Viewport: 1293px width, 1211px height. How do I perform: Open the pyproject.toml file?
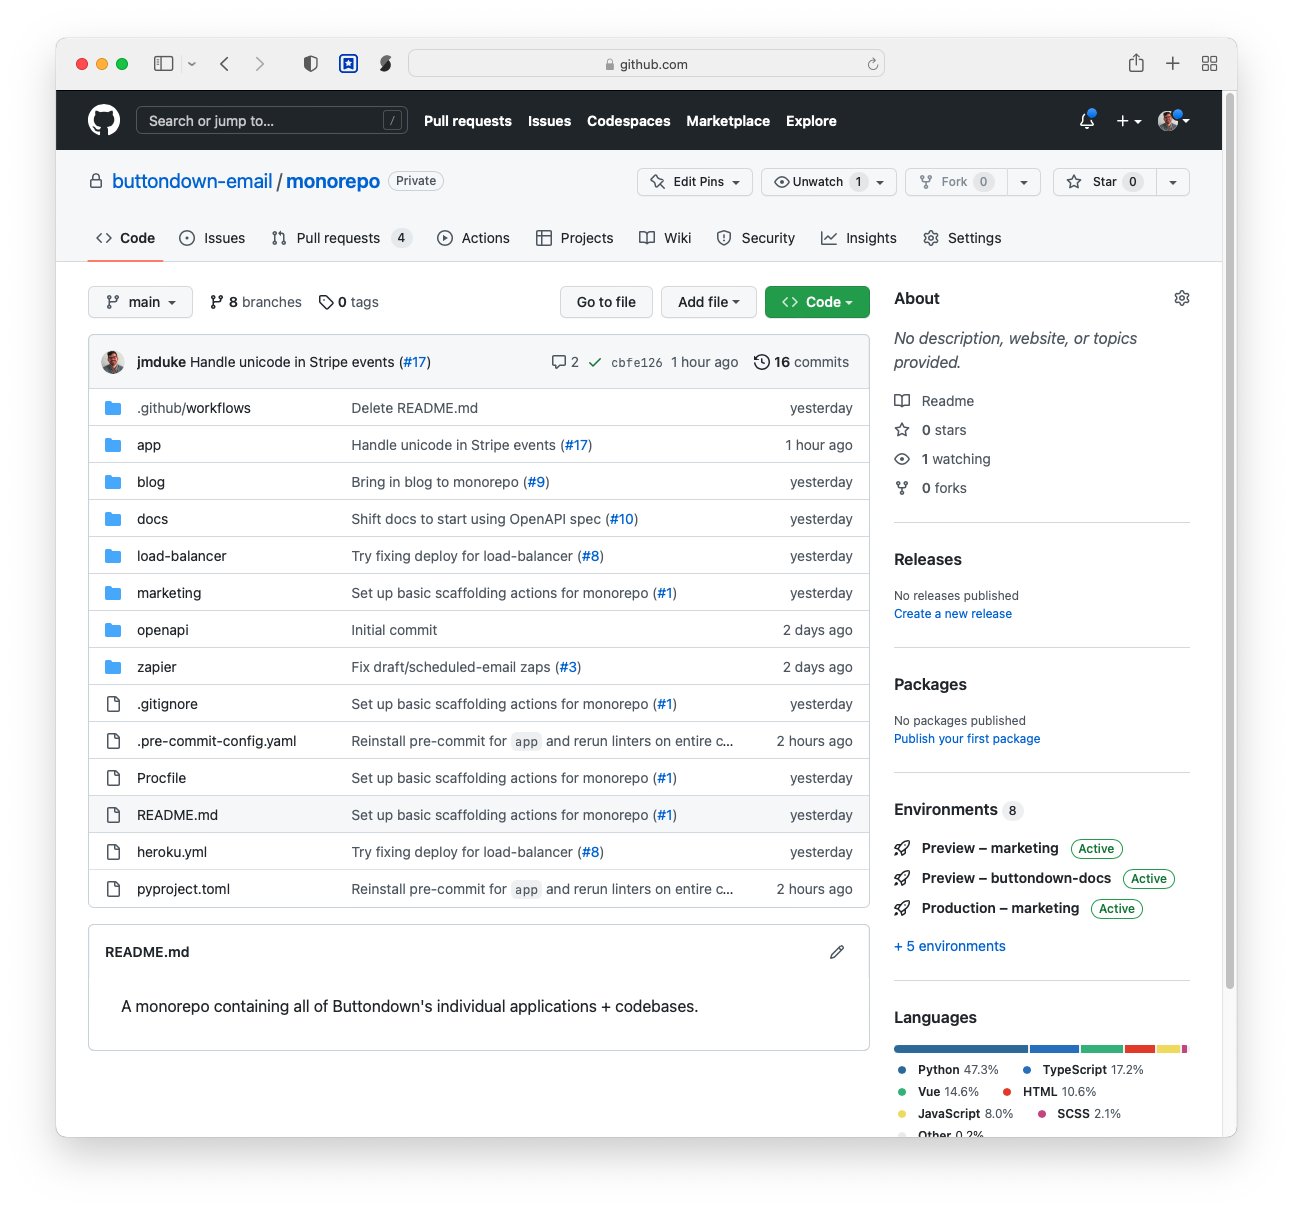point(183,889)
